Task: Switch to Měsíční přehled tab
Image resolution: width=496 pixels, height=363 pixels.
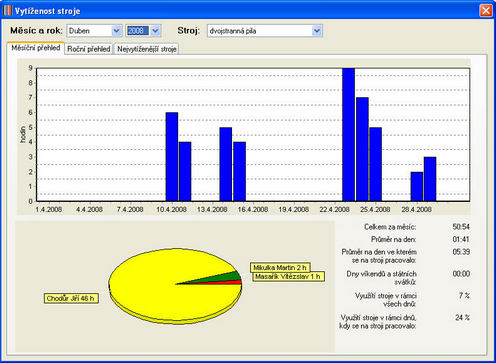Action: (x=35, y=48)
